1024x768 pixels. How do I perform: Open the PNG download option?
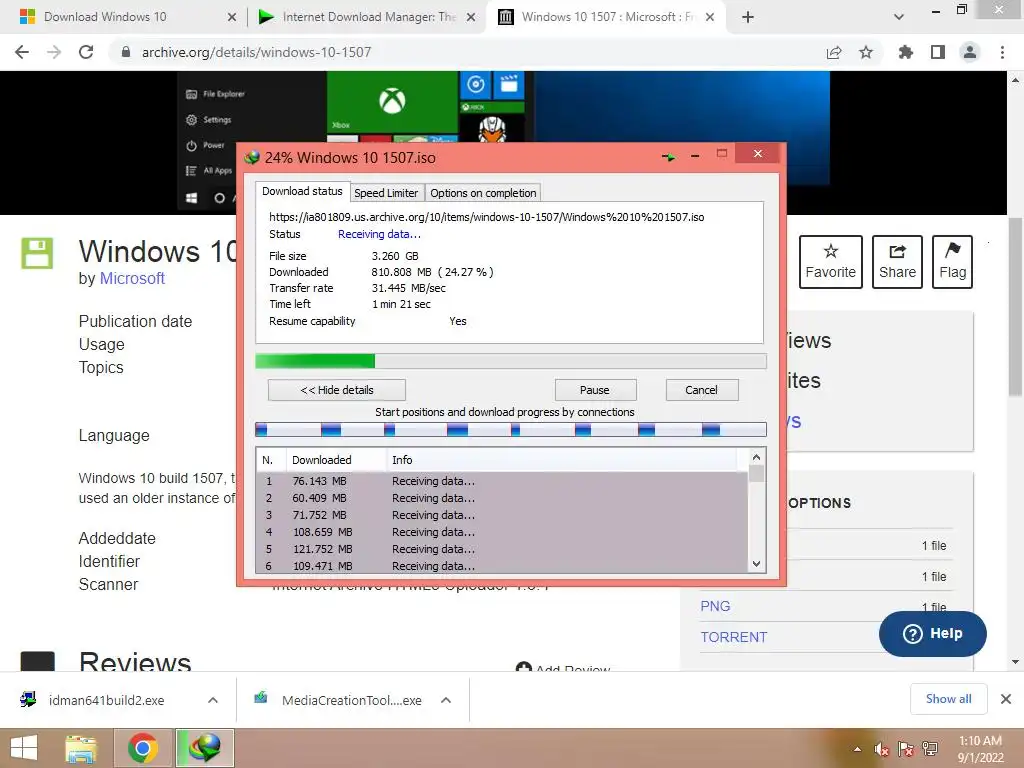(715, 606)
